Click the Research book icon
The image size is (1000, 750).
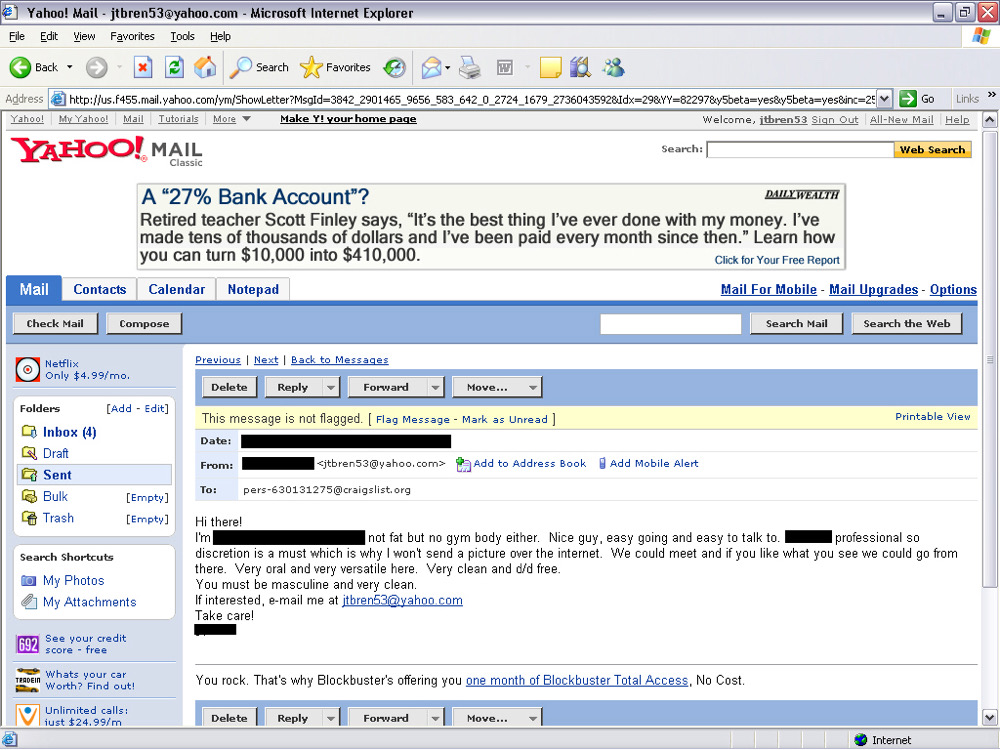(x=580, y=67)
